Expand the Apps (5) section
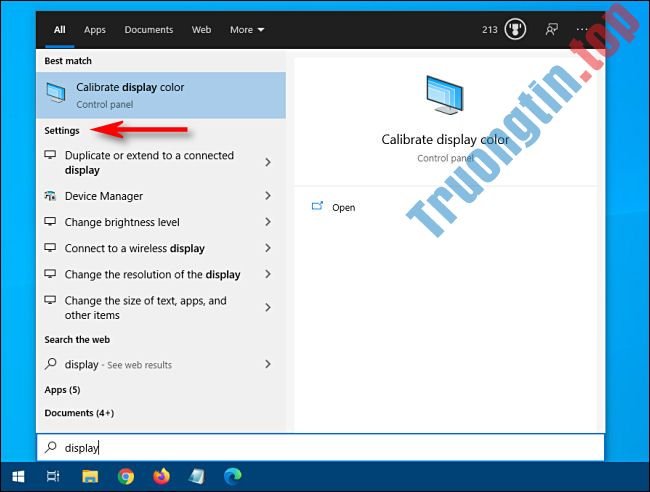 tap(63, 390)
